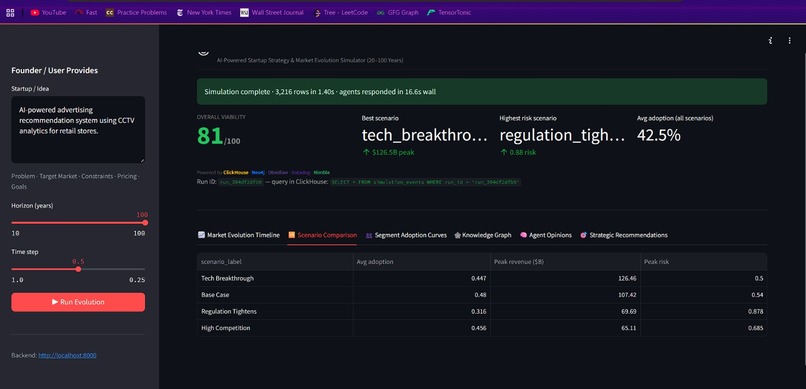Open the Wall Street Journal bookmark
This screenshot has width=806, height=389.
coord(272,12)
